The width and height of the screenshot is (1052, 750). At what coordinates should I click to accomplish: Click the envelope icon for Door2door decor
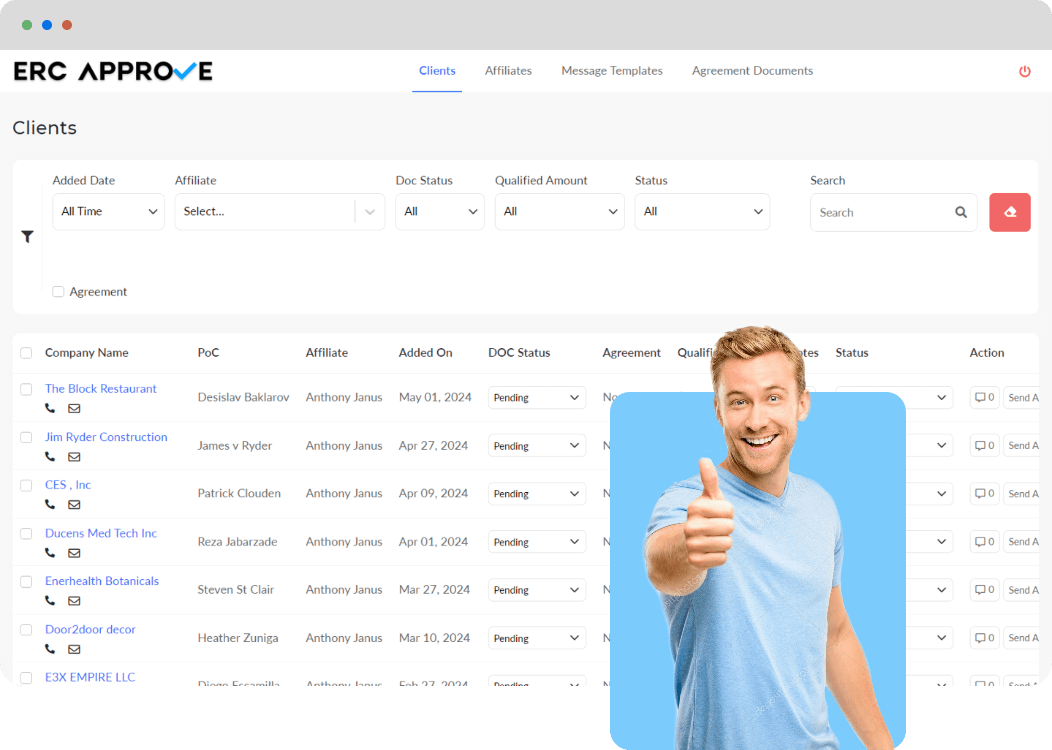(x=74, y=649)
